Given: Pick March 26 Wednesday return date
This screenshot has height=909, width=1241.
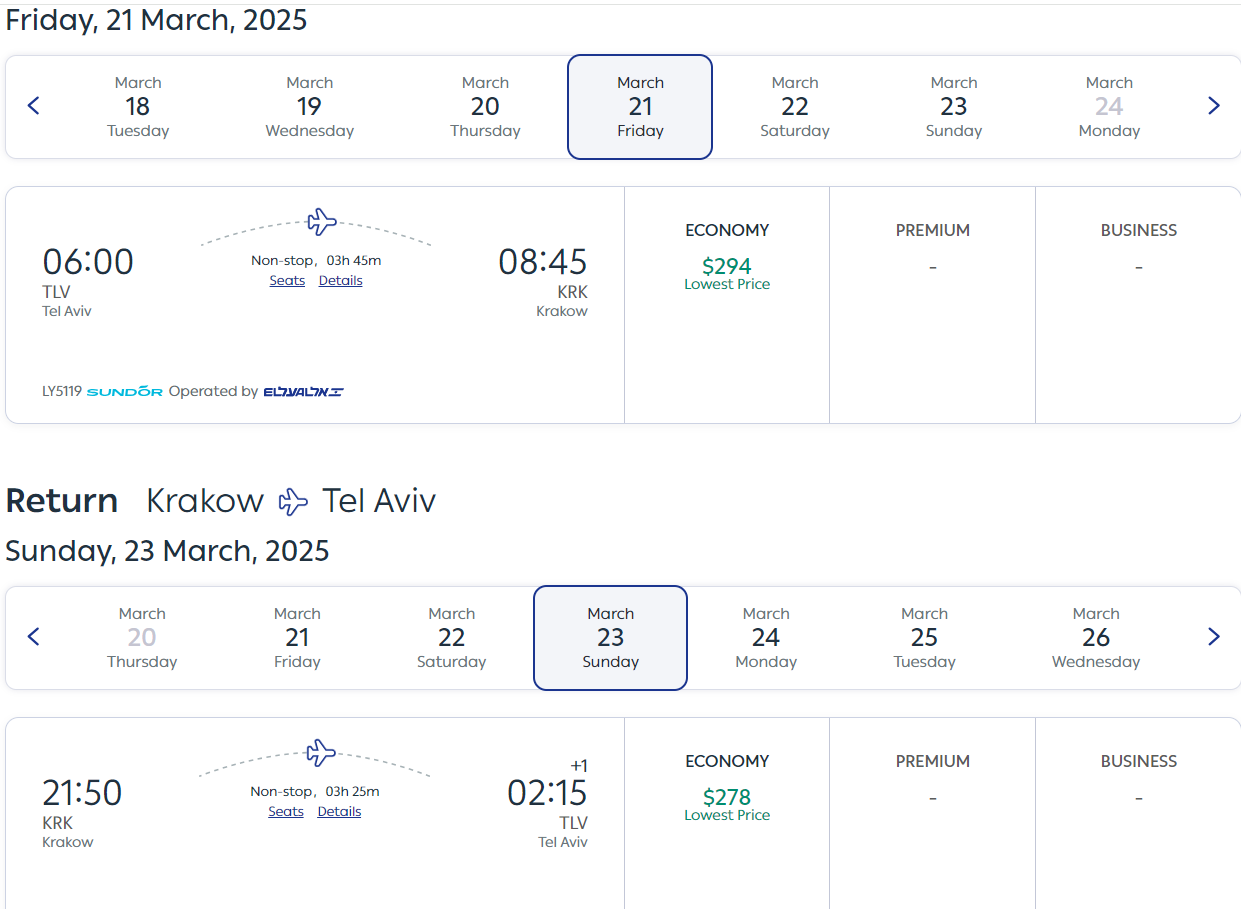Looking at the screenshot, I should click(x=1096, y=637).
